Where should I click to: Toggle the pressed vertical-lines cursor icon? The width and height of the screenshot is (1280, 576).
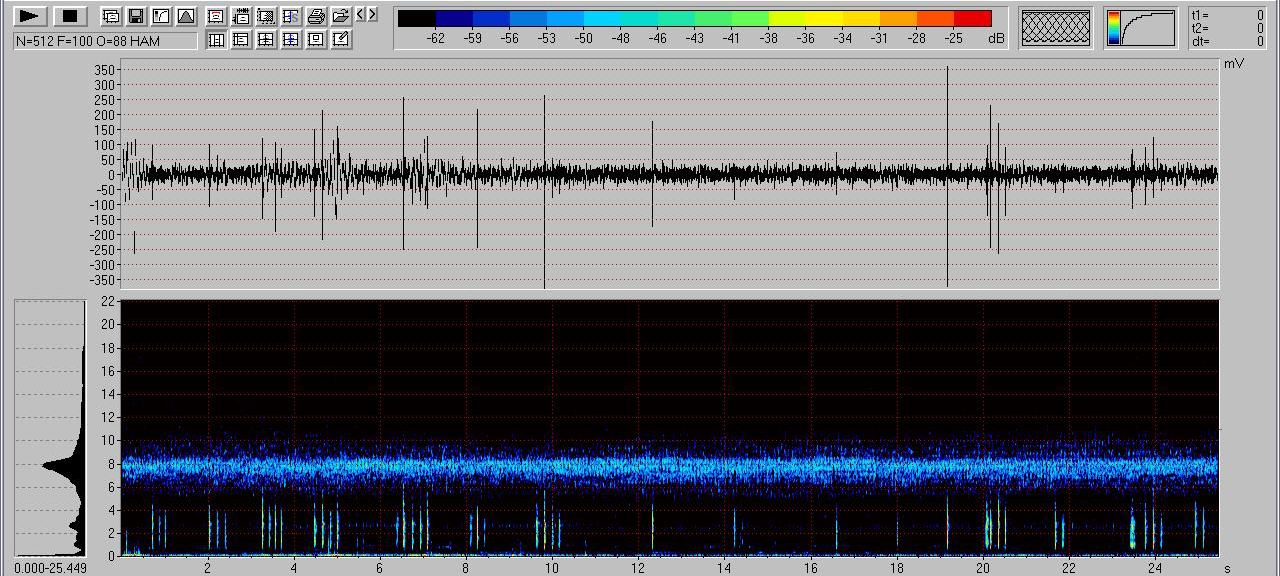pos(215,39)
